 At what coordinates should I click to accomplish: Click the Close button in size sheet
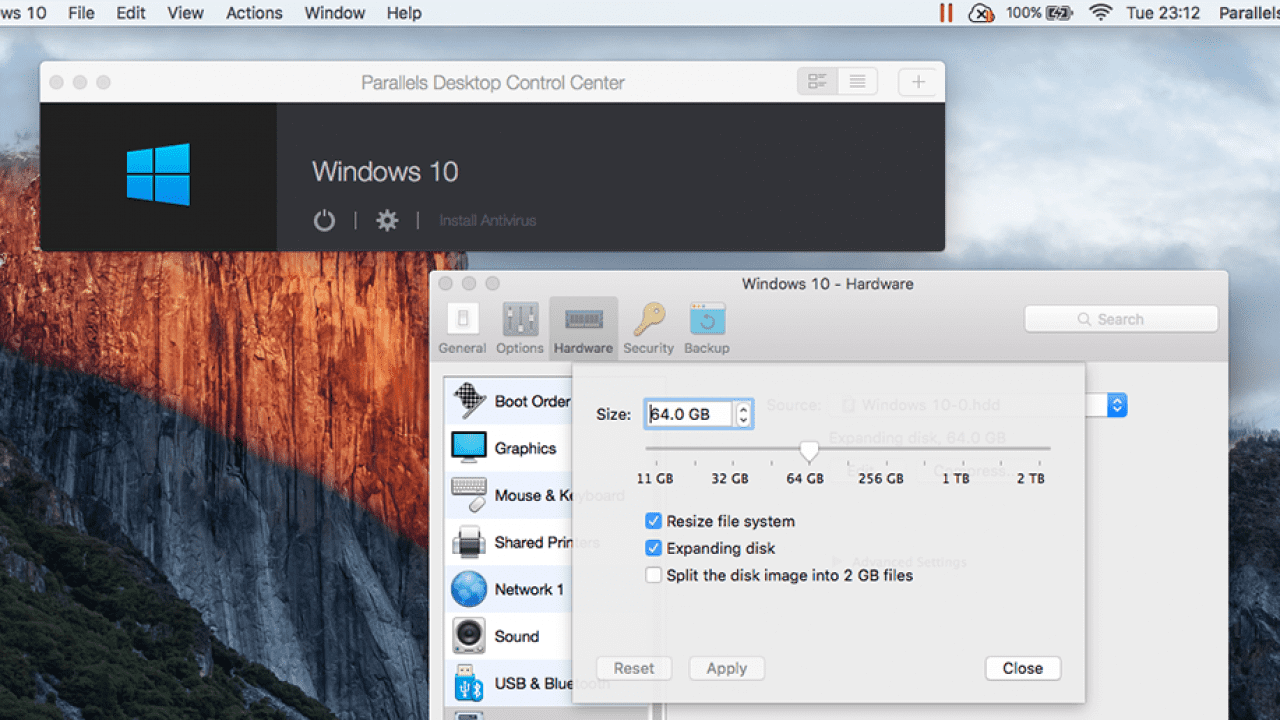coord(1023,668)
